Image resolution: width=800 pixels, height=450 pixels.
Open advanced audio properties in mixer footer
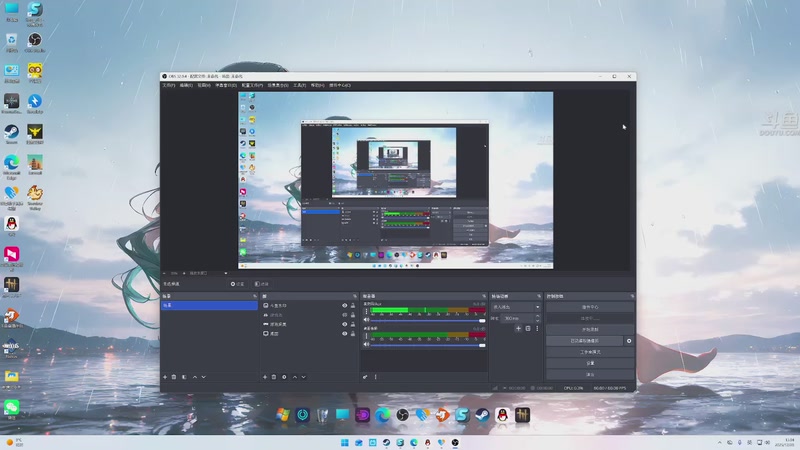(365, 377)
